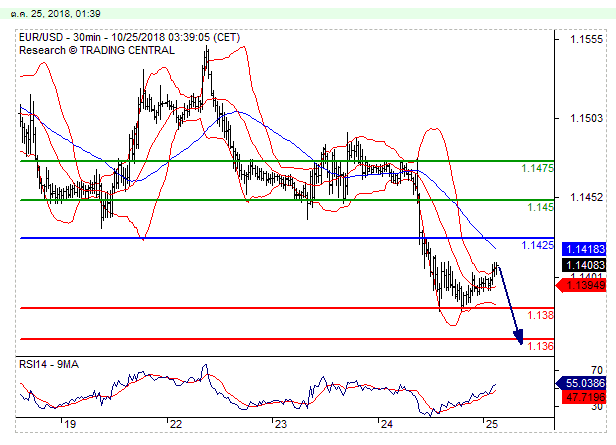The height and width of the screenshot is (445, 616).
Task: Click the blue price tag 1.14183
Action: click(584, 249)
